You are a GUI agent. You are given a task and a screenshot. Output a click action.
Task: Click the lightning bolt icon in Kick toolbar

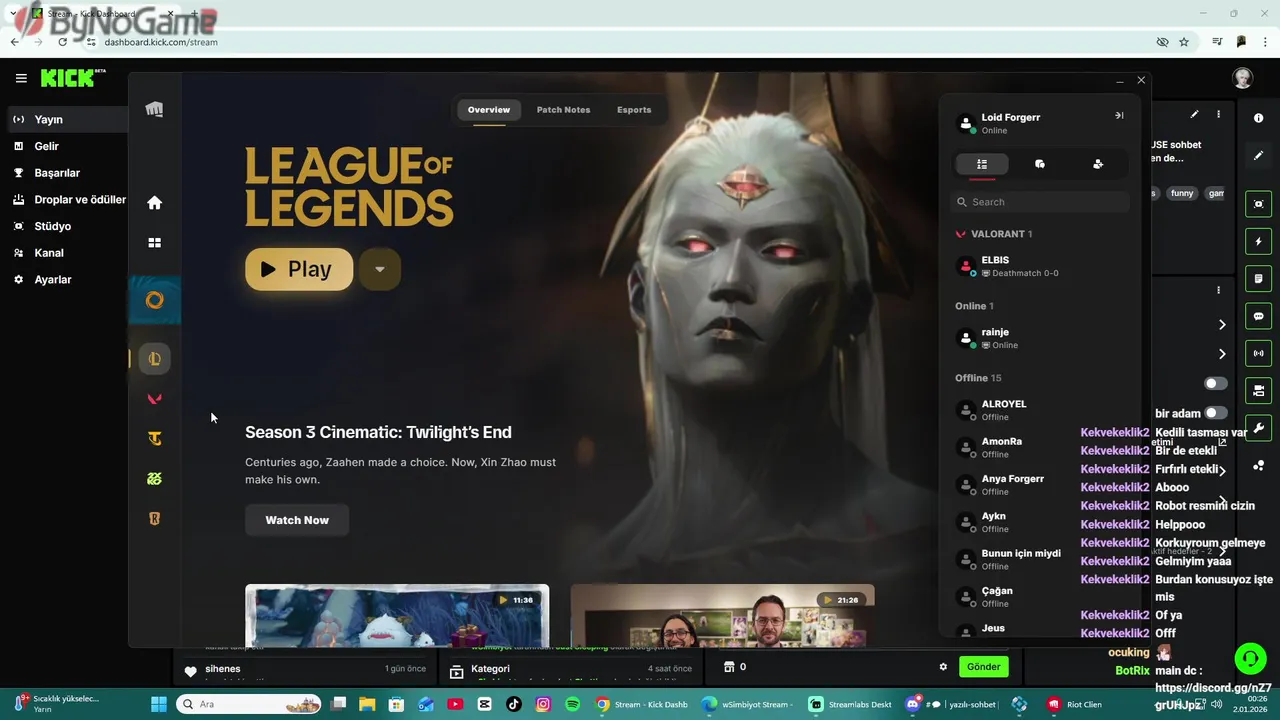1259,241
